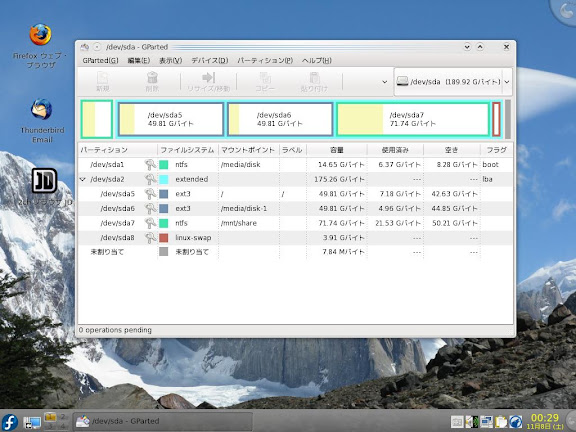Expand the toolbar overflow chevron
This screenshot has height=432, width=576.
(385, 82)
